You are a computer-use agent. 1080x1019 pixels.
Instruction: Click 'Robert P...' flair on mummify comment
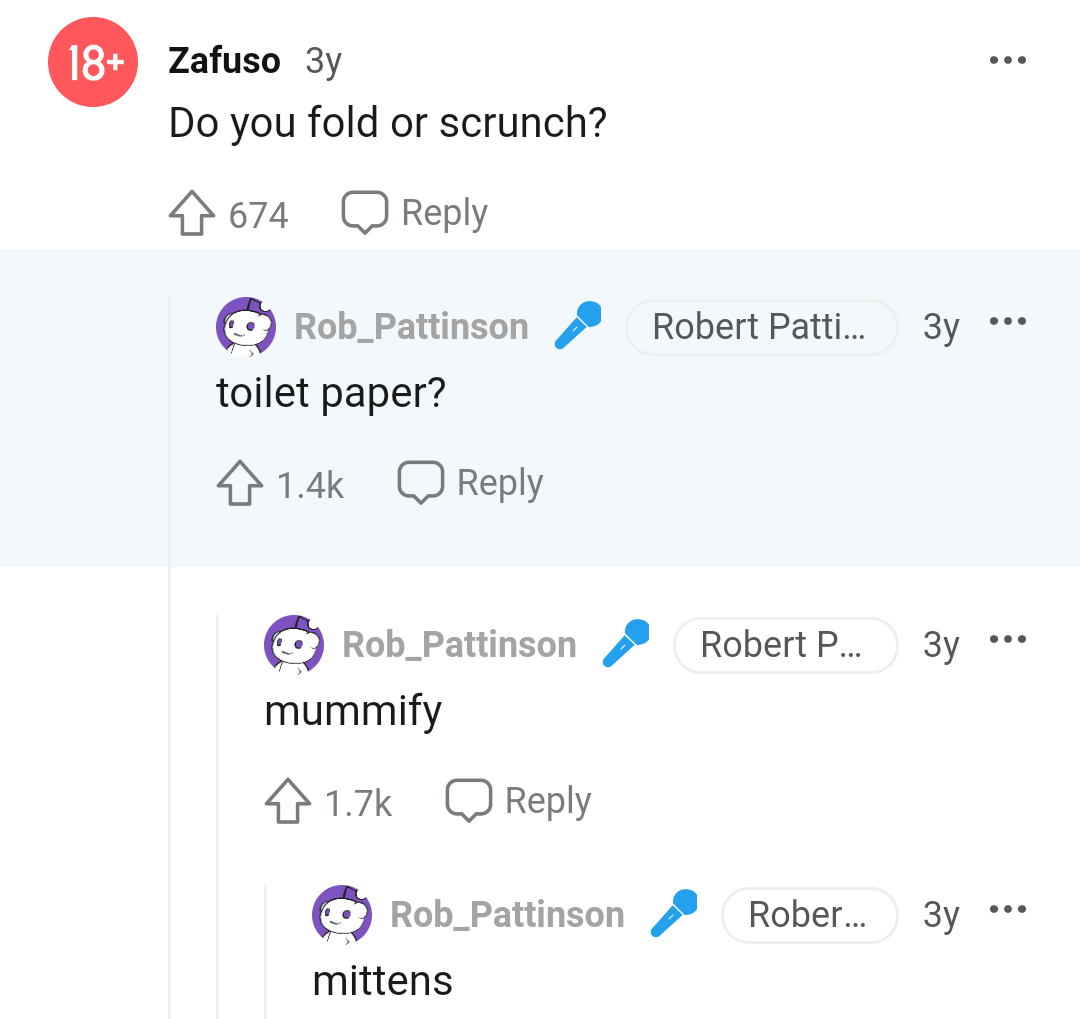(786, 646)
